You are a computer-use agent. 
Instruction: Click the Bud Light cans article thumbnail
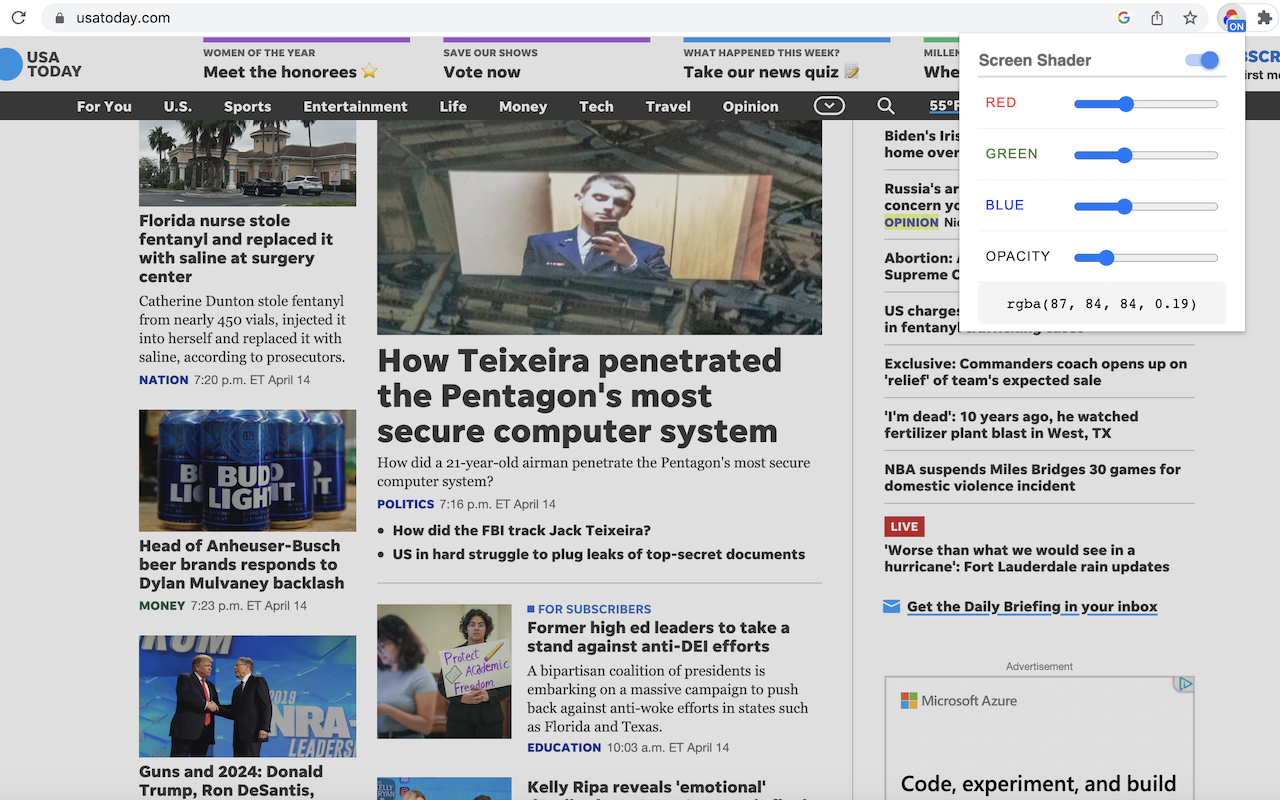(x=247, y=470)
